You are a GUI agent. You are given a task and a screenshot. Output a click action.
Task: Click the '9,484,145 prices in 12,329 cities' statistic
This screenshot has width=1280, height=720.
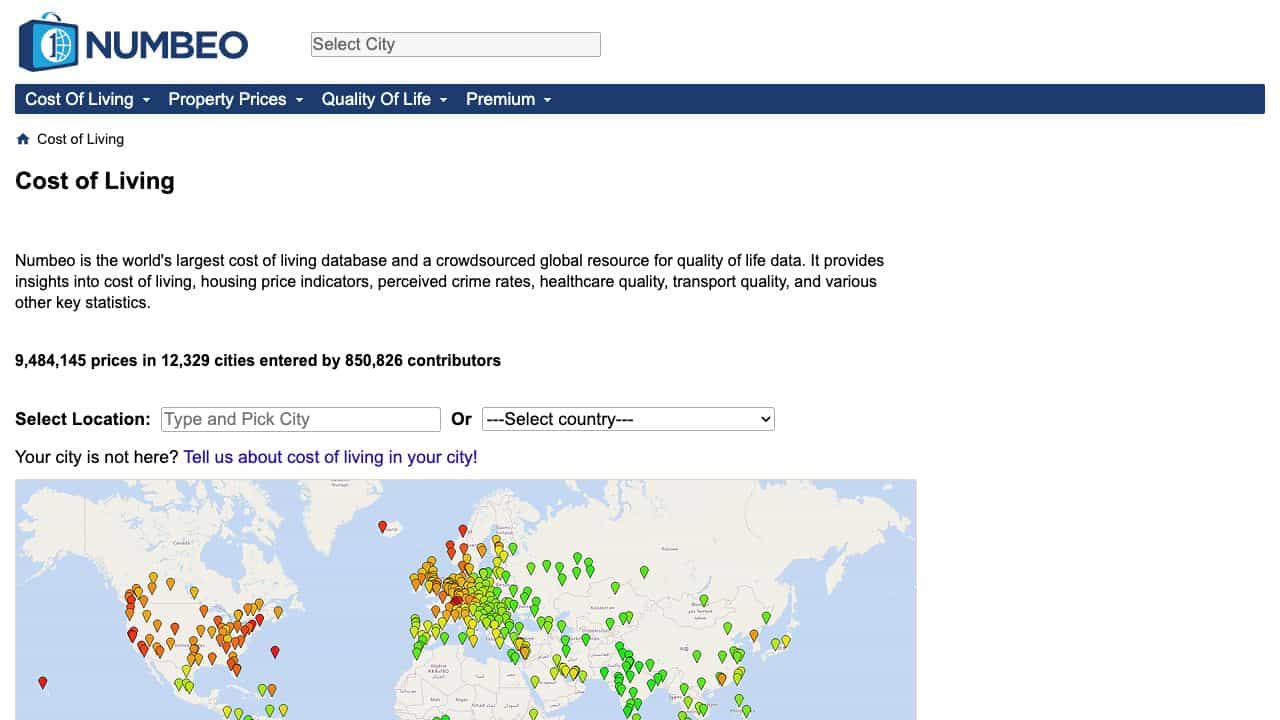point(258,360)
